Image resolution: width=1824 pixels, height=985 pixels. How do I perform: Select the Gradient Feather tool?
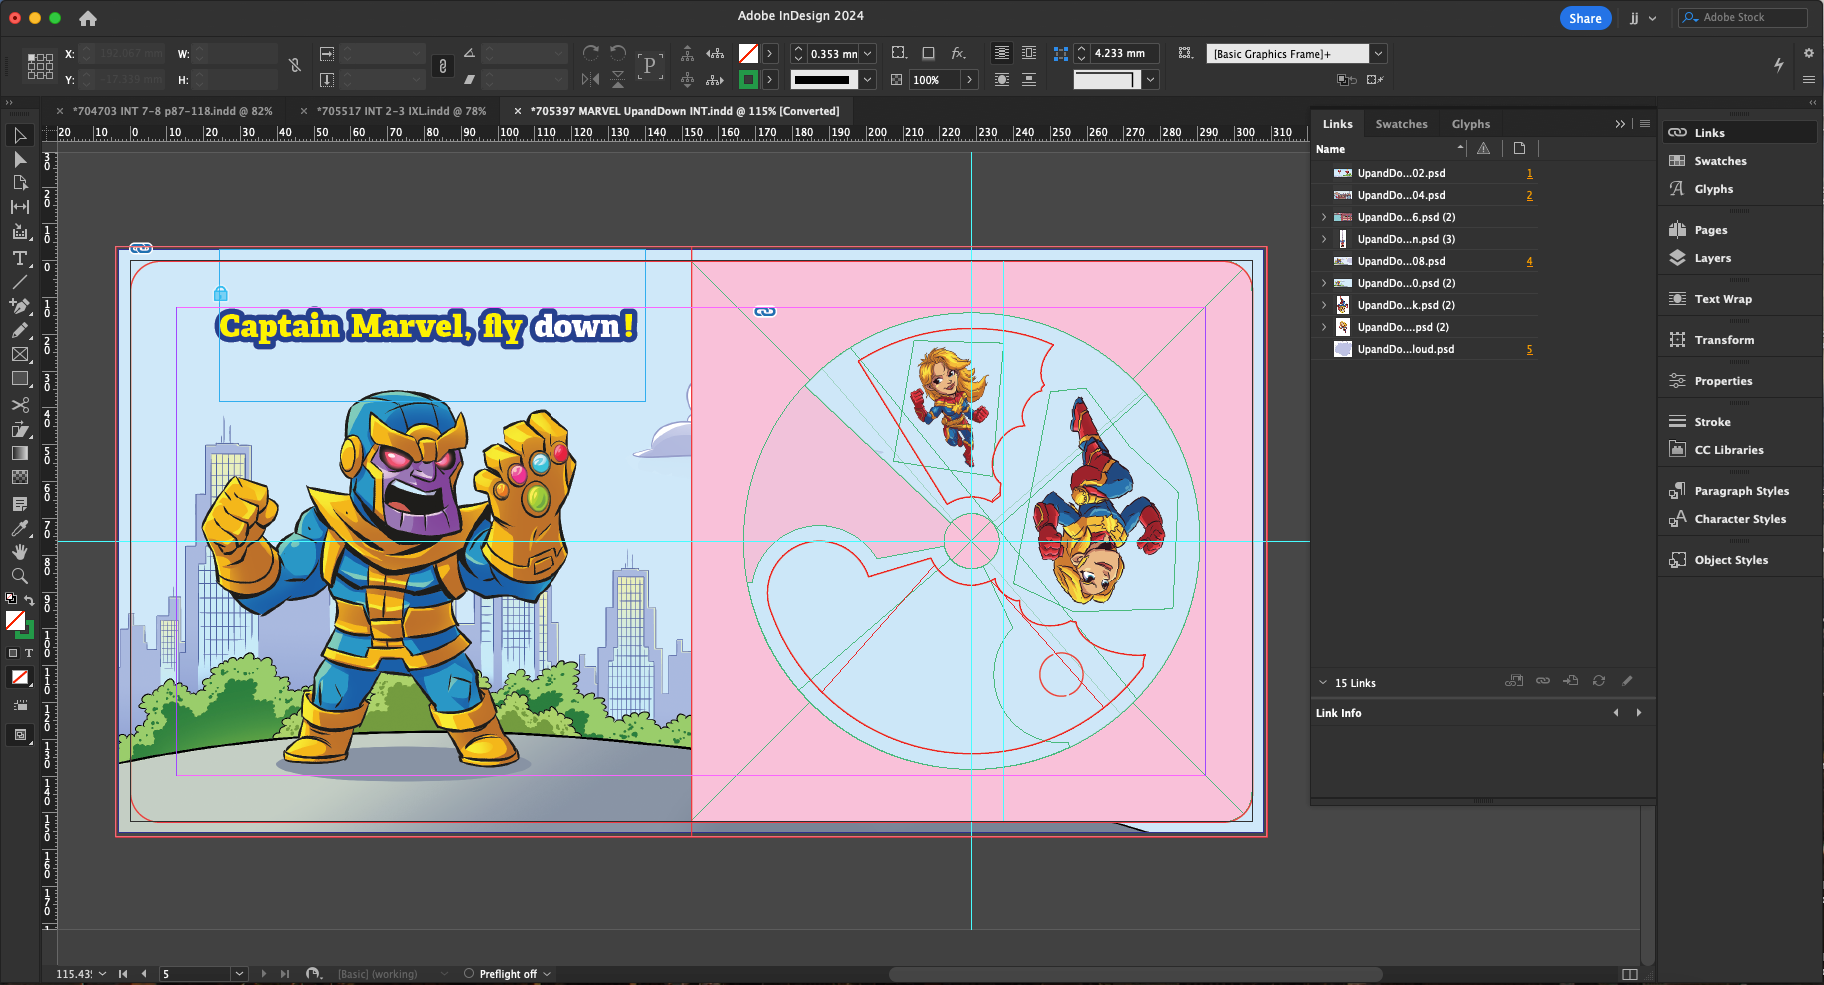[x=20, y=477]
